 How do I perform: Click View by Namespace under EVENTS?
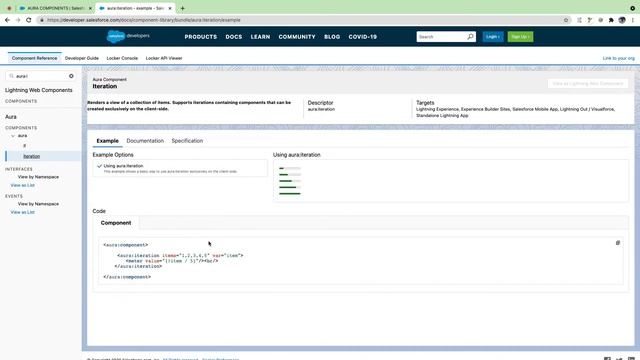38,204
